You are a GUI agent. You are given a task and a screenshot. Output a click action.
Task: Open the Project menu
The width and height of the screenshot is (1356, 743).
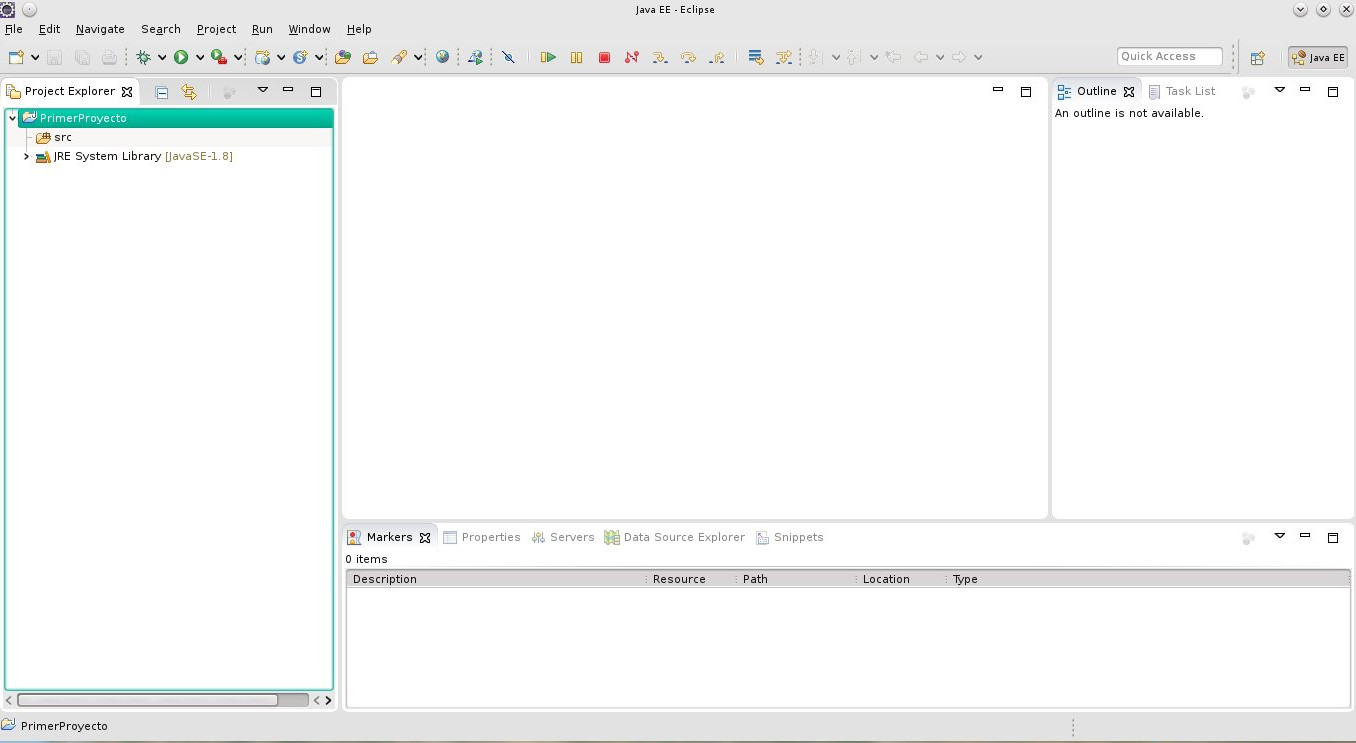click(216, 29)
